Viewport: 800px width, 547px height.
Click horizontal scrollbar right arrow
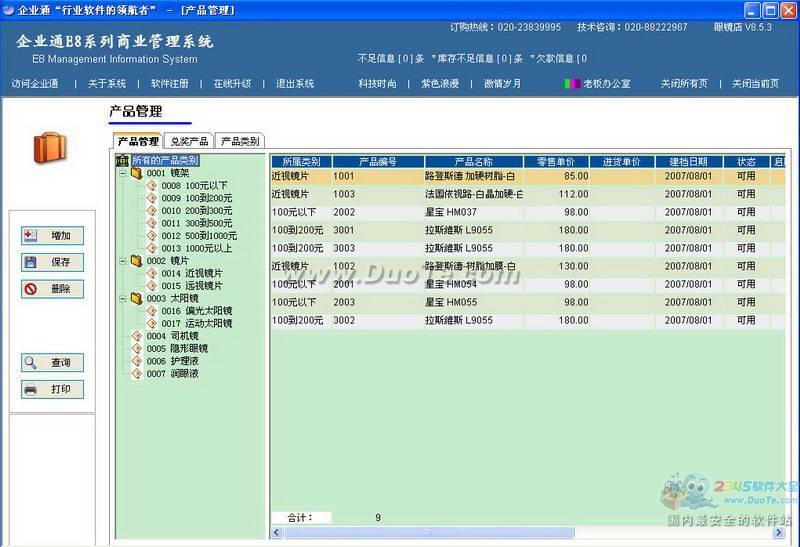(779, 533)
